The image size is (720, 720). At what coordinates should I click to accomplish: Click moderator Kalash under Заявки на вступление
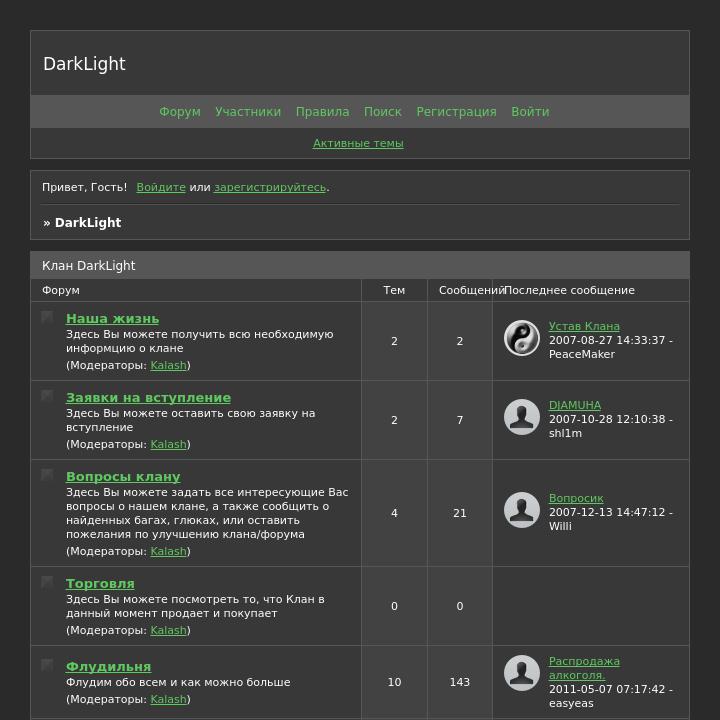(169, 444)
